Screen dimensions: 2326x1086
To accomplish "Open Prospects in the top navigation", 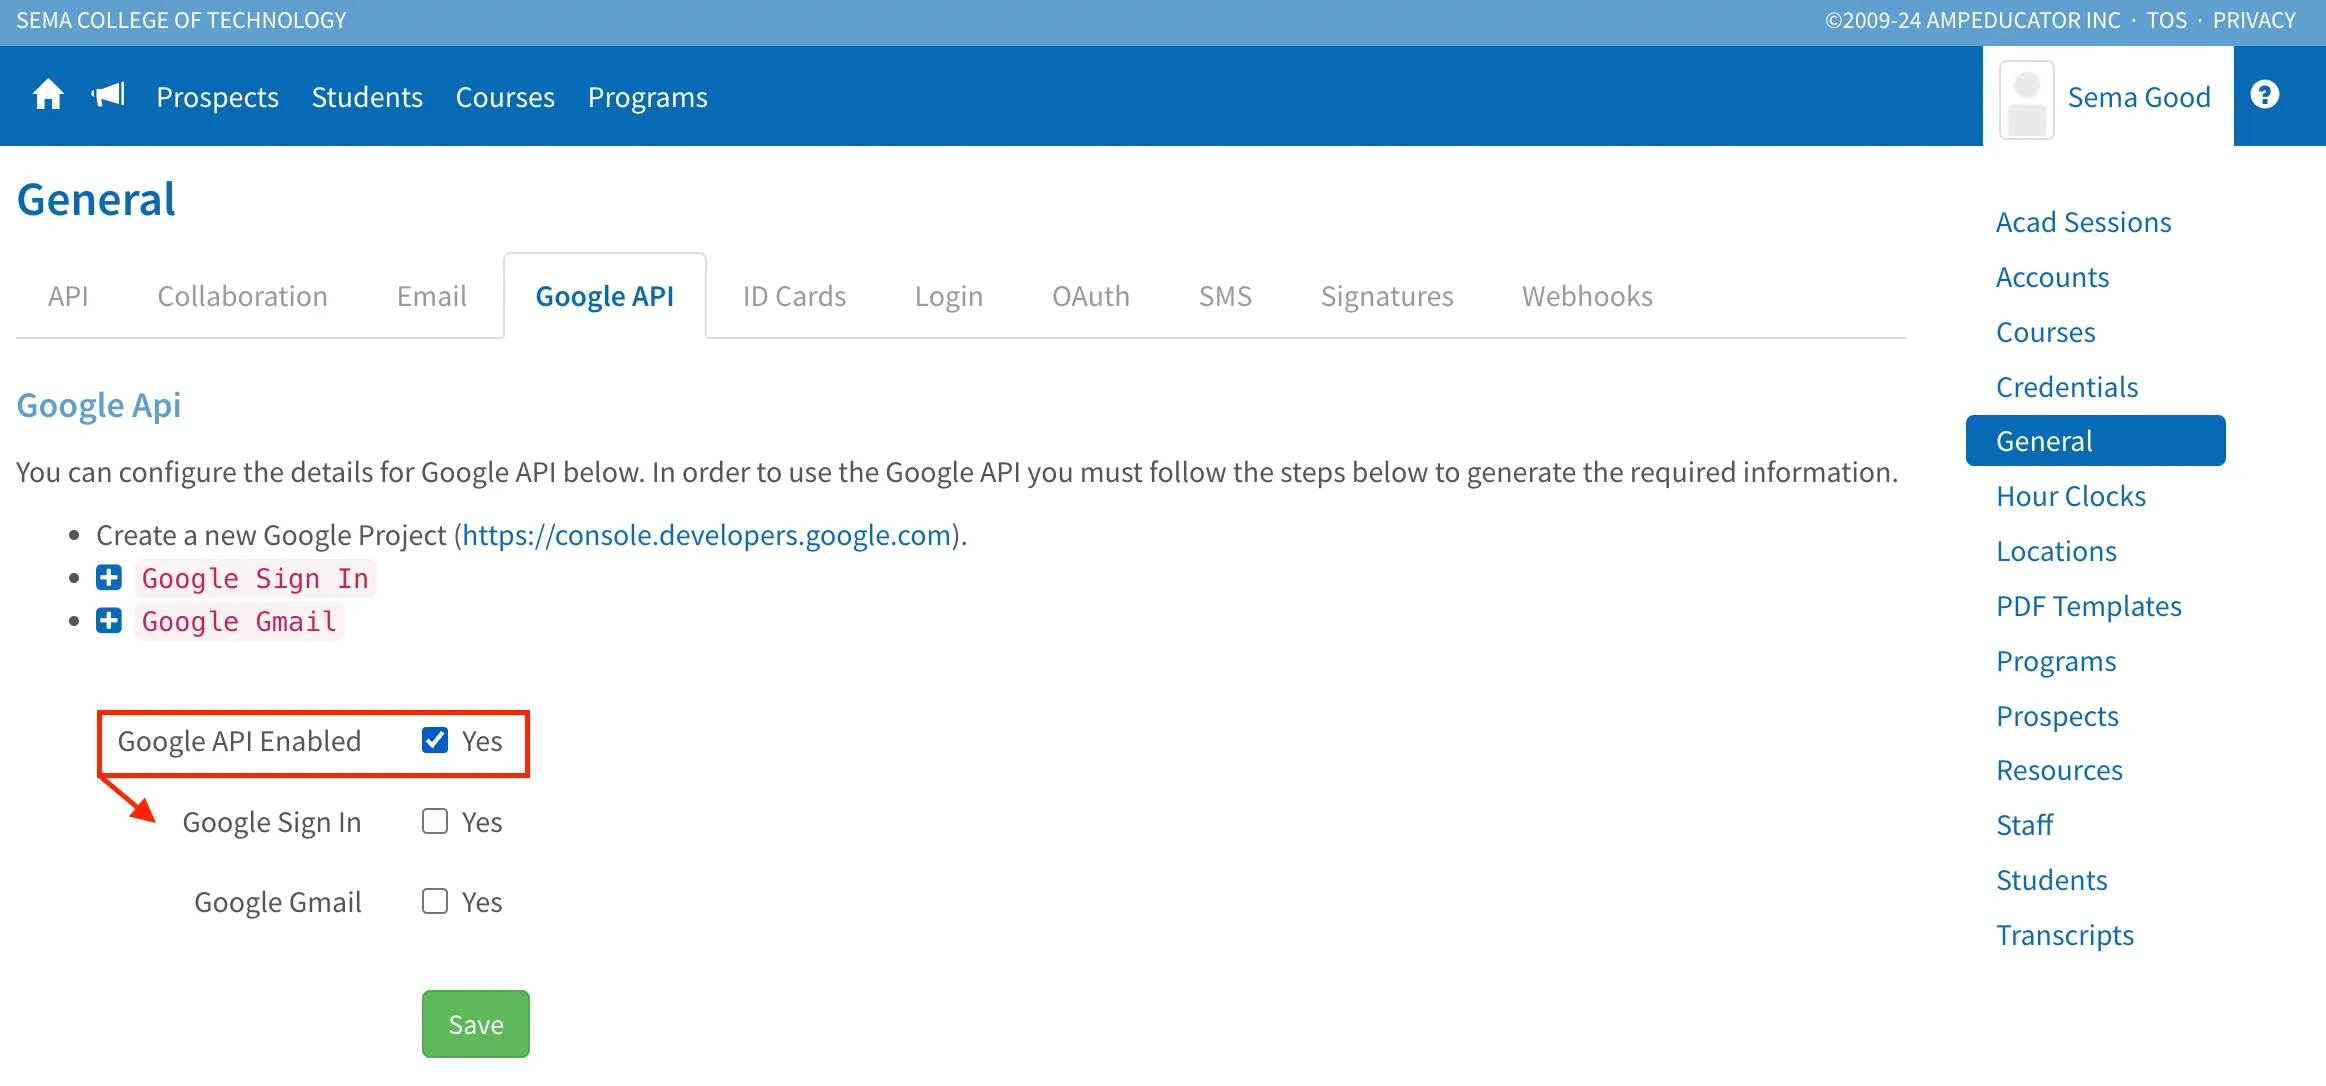I will (x=217, y=97).
